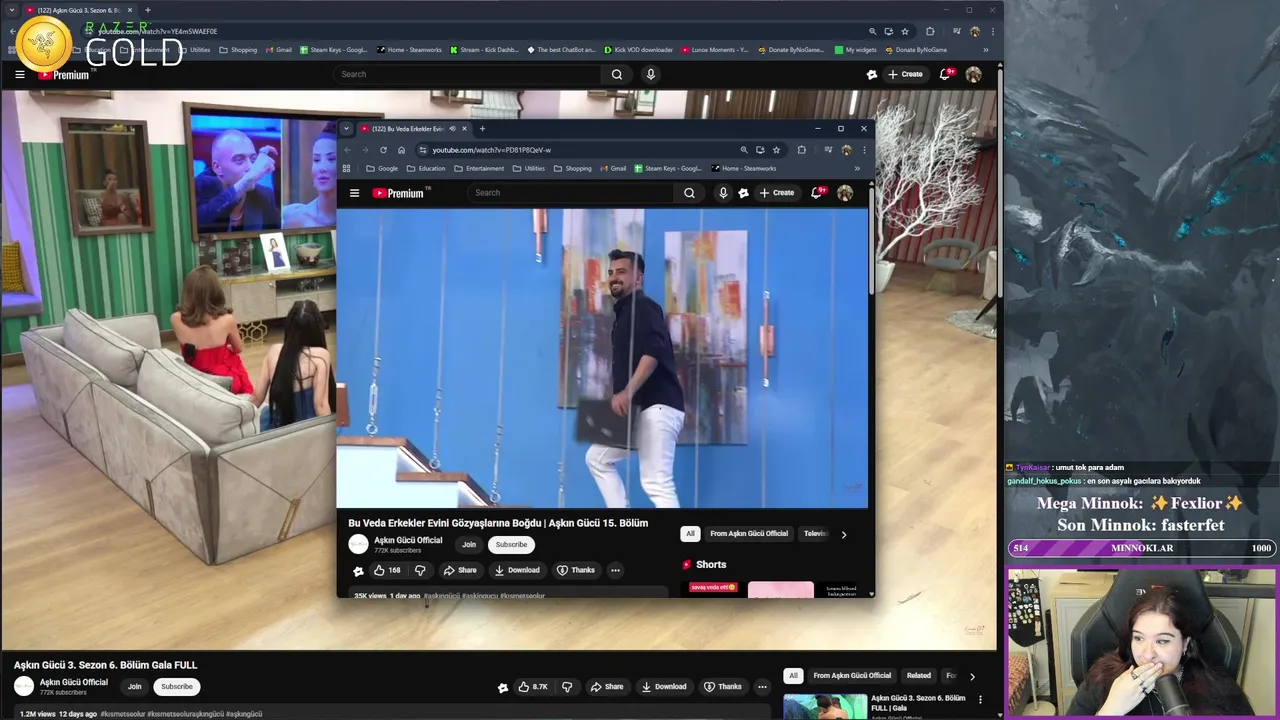Click the Ask sparkle icon beside front Create button
Viewport: 1280px width, 720px height.
pos(743,193)
